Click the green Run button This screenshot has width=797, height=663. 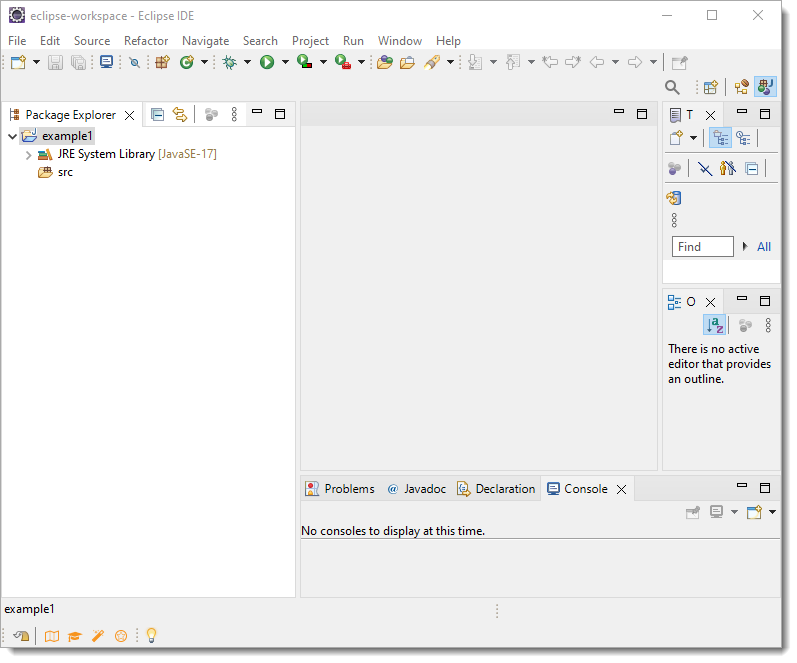pyautogui.click(x=267, y=62)
